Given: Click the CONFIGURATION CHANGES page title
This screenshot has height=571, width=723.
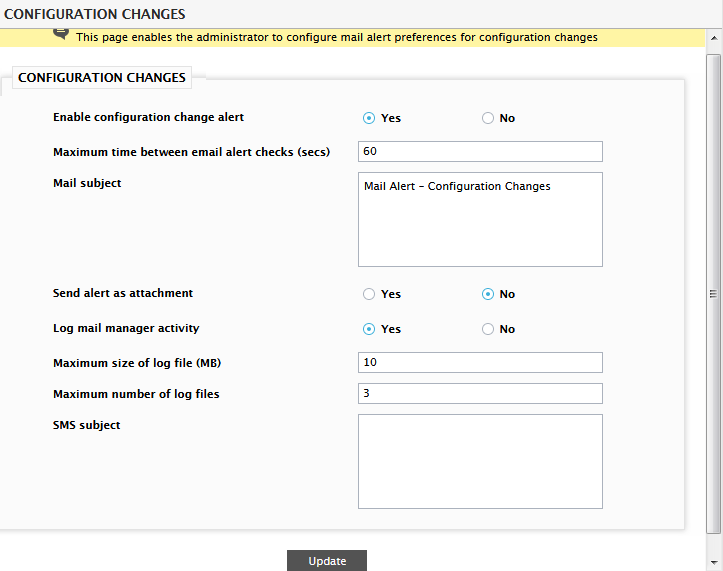Looking at the screenshot, I should point(95,14).
